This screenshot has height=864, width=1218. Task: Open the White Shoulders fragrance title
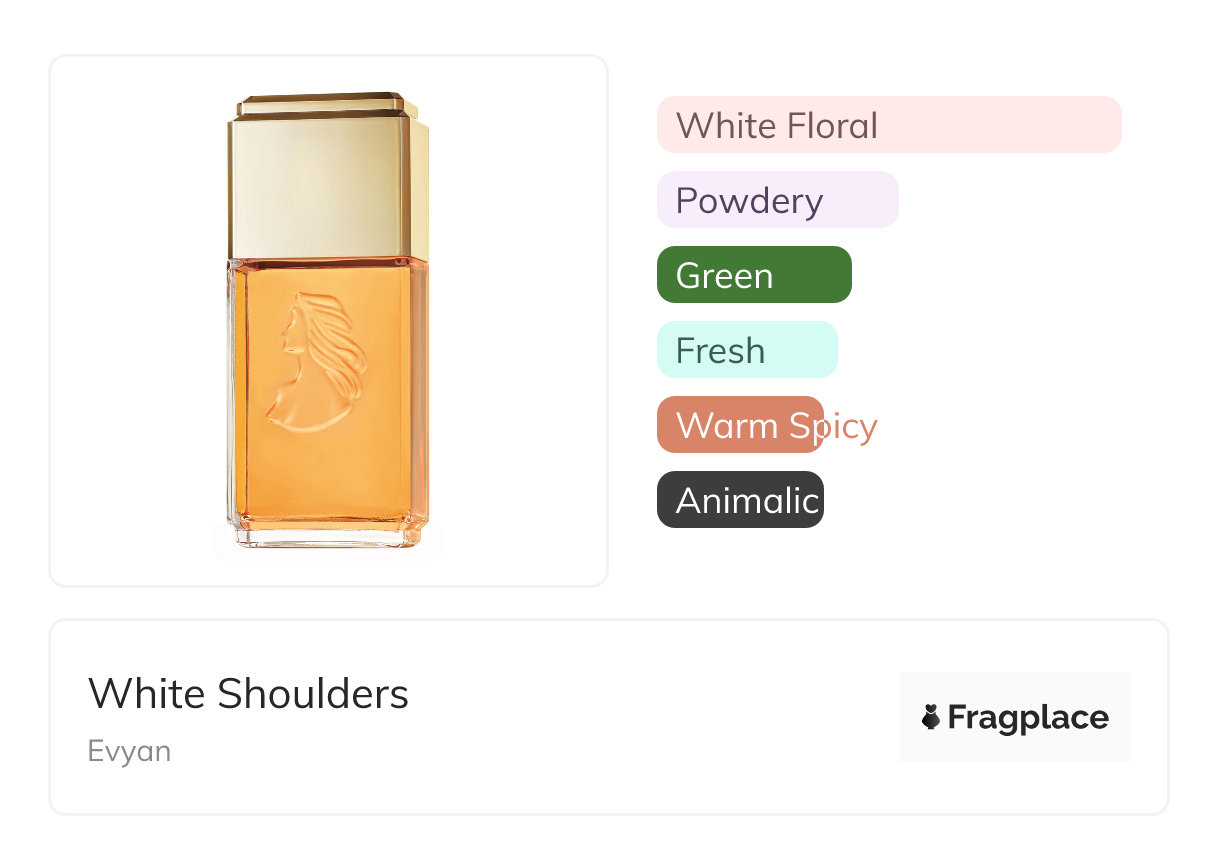248,693
